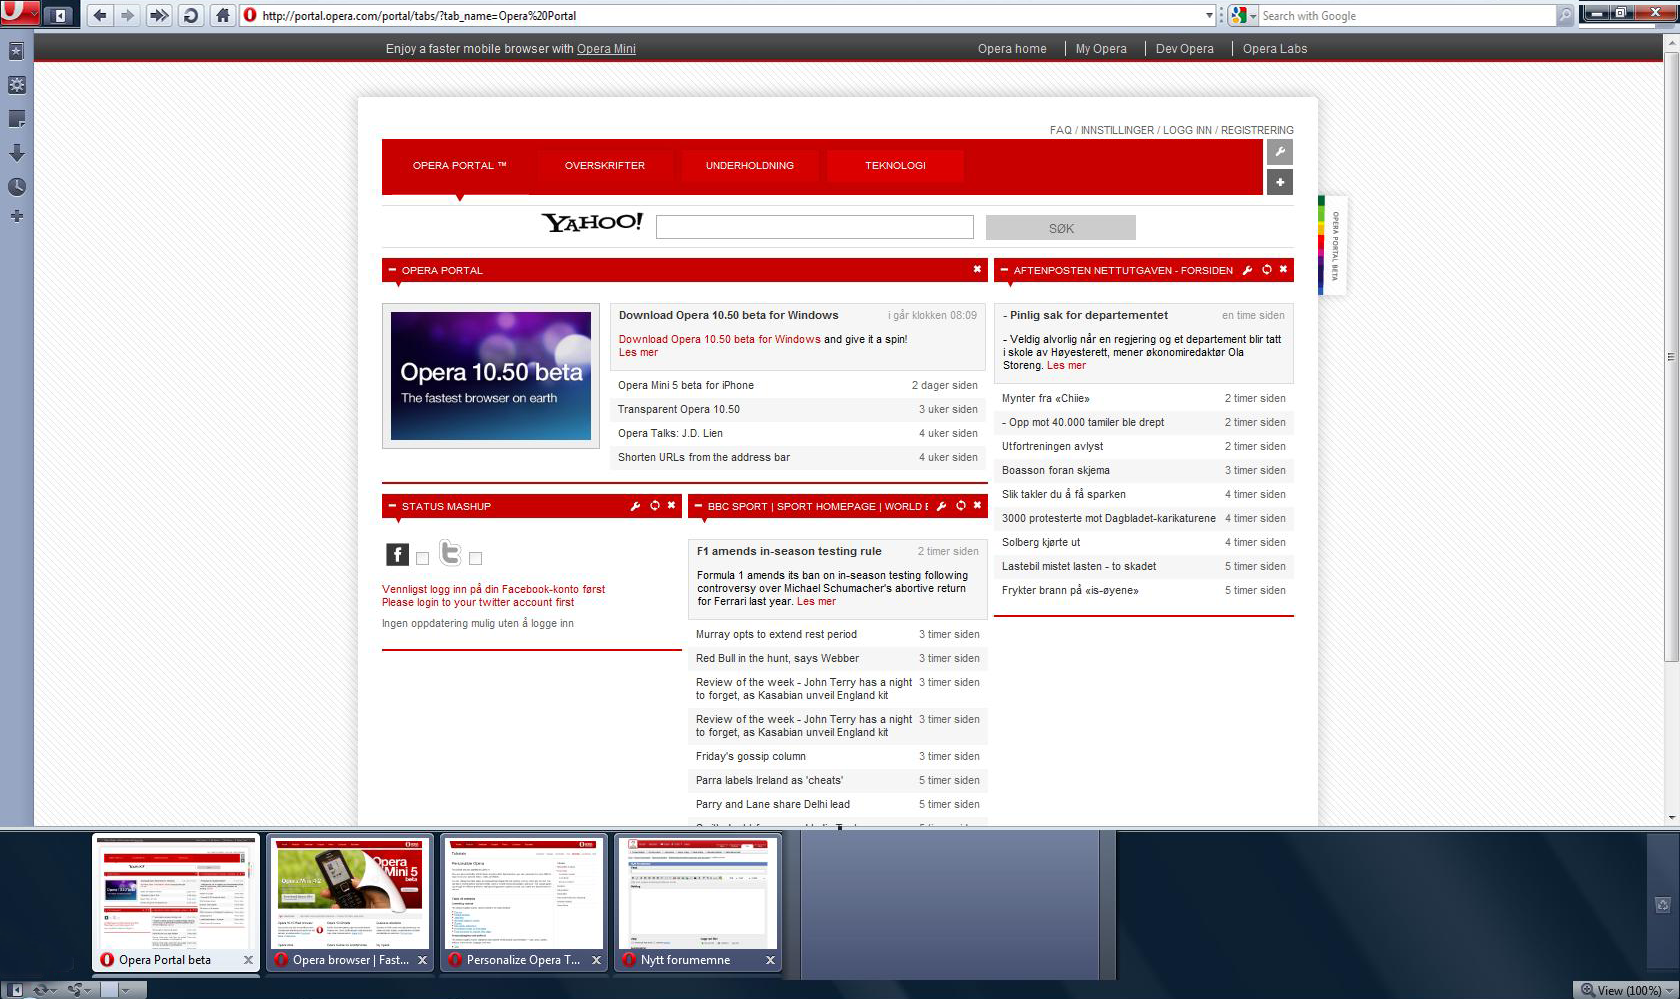Open the closed tabs trash icon
The image size is (1680, 999).
(x=1662, y=905)
